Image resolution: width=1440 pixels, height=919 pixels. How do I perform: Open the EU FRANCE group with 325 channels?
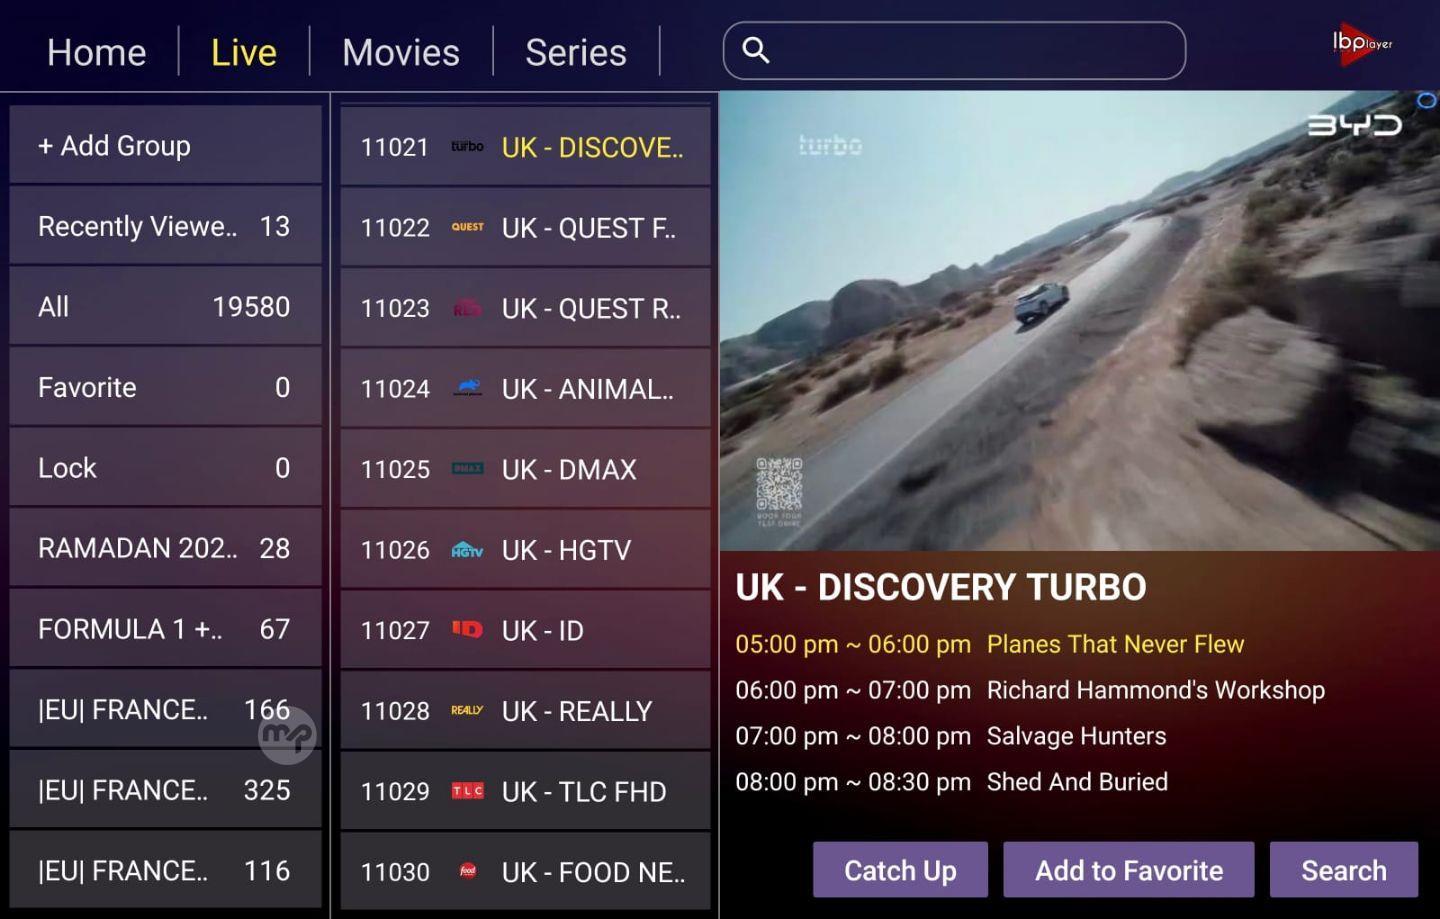[165, 789]
